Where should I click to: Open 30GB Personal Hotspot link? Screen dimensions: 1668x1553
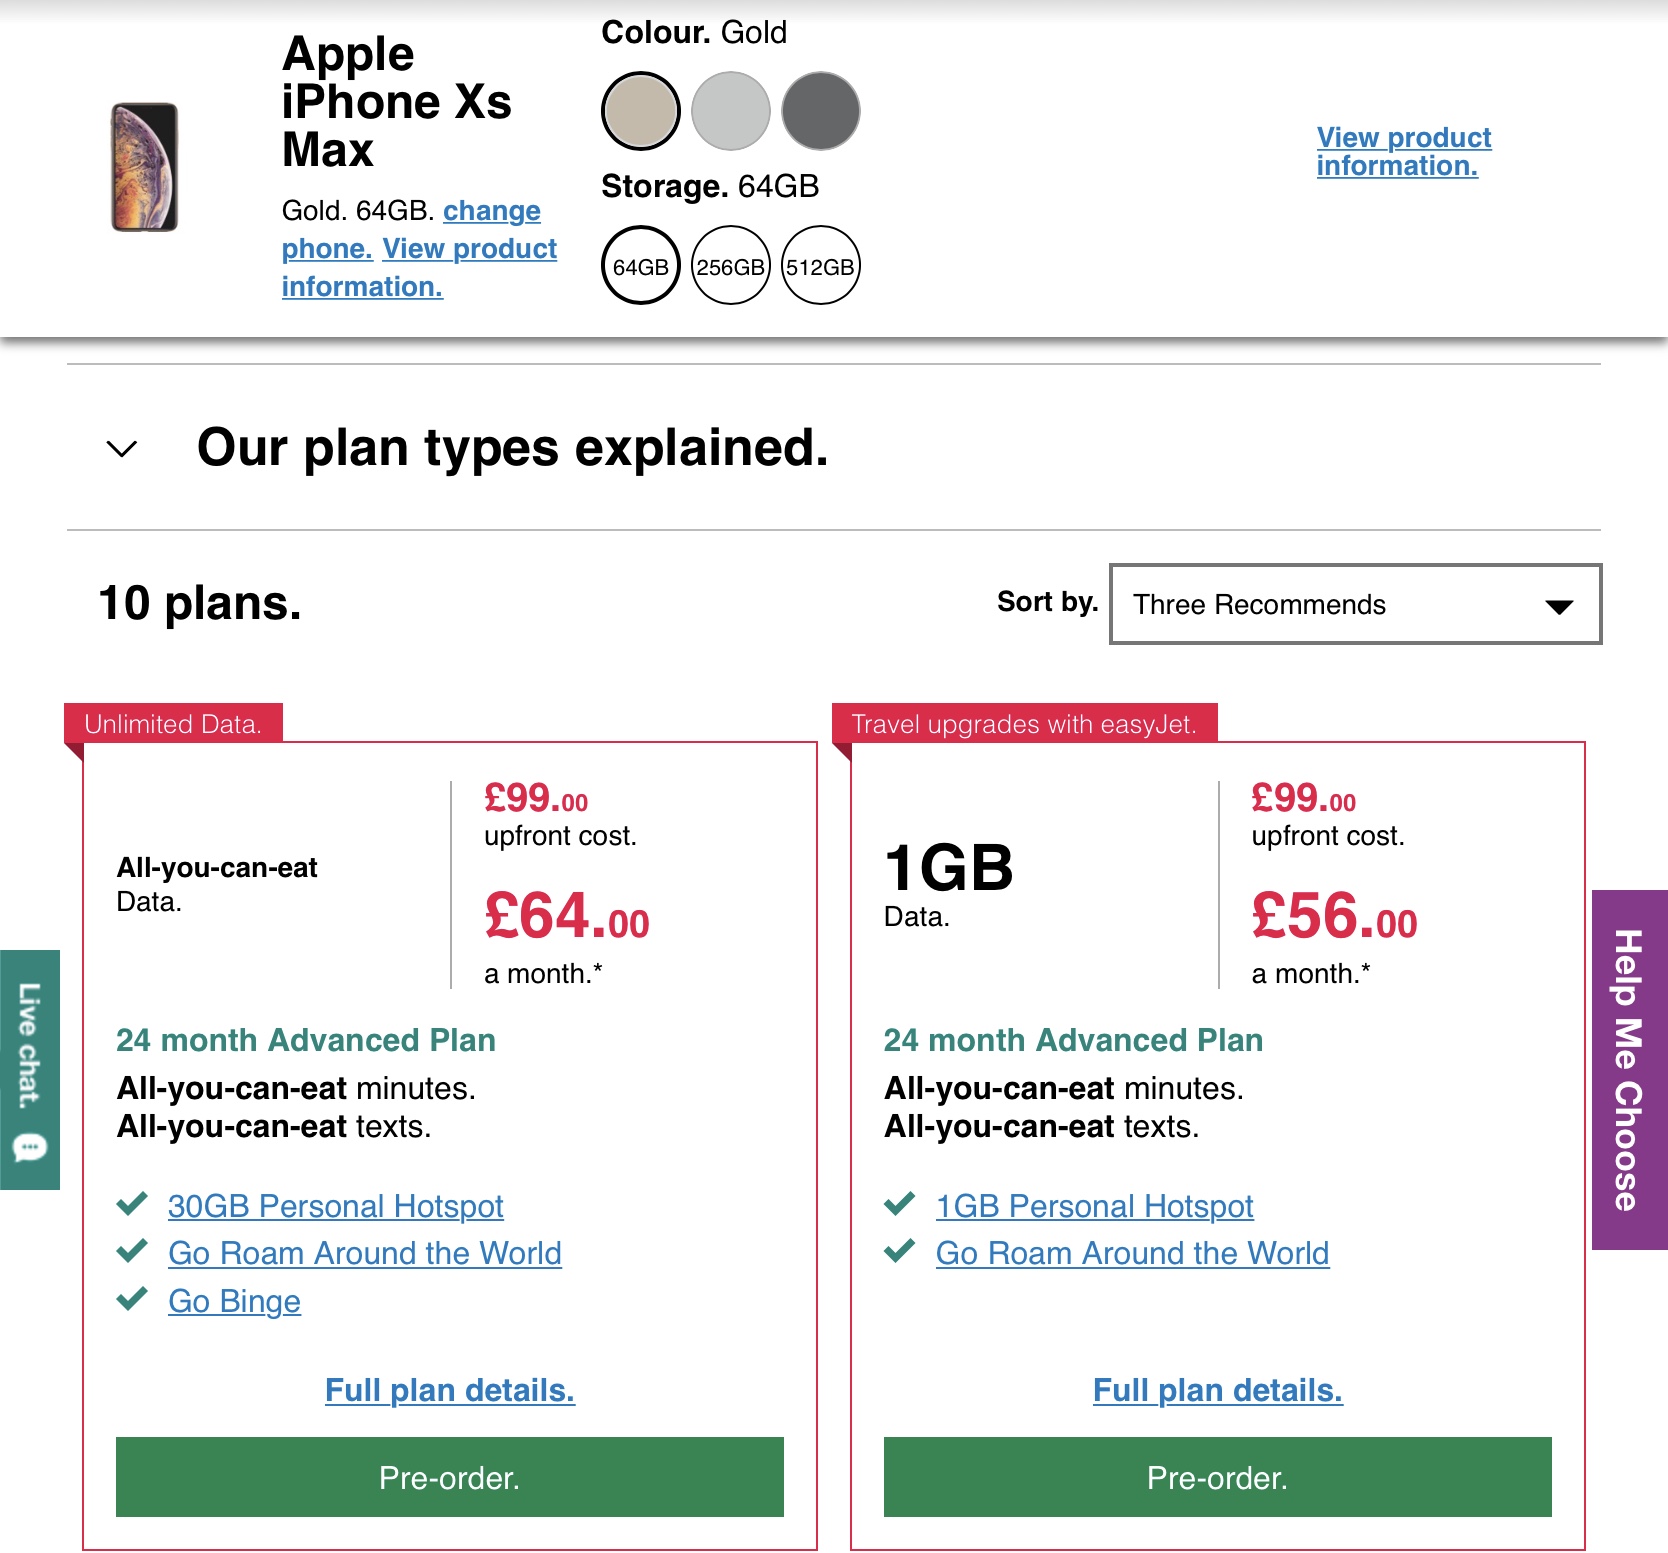tap(335, 1206)
